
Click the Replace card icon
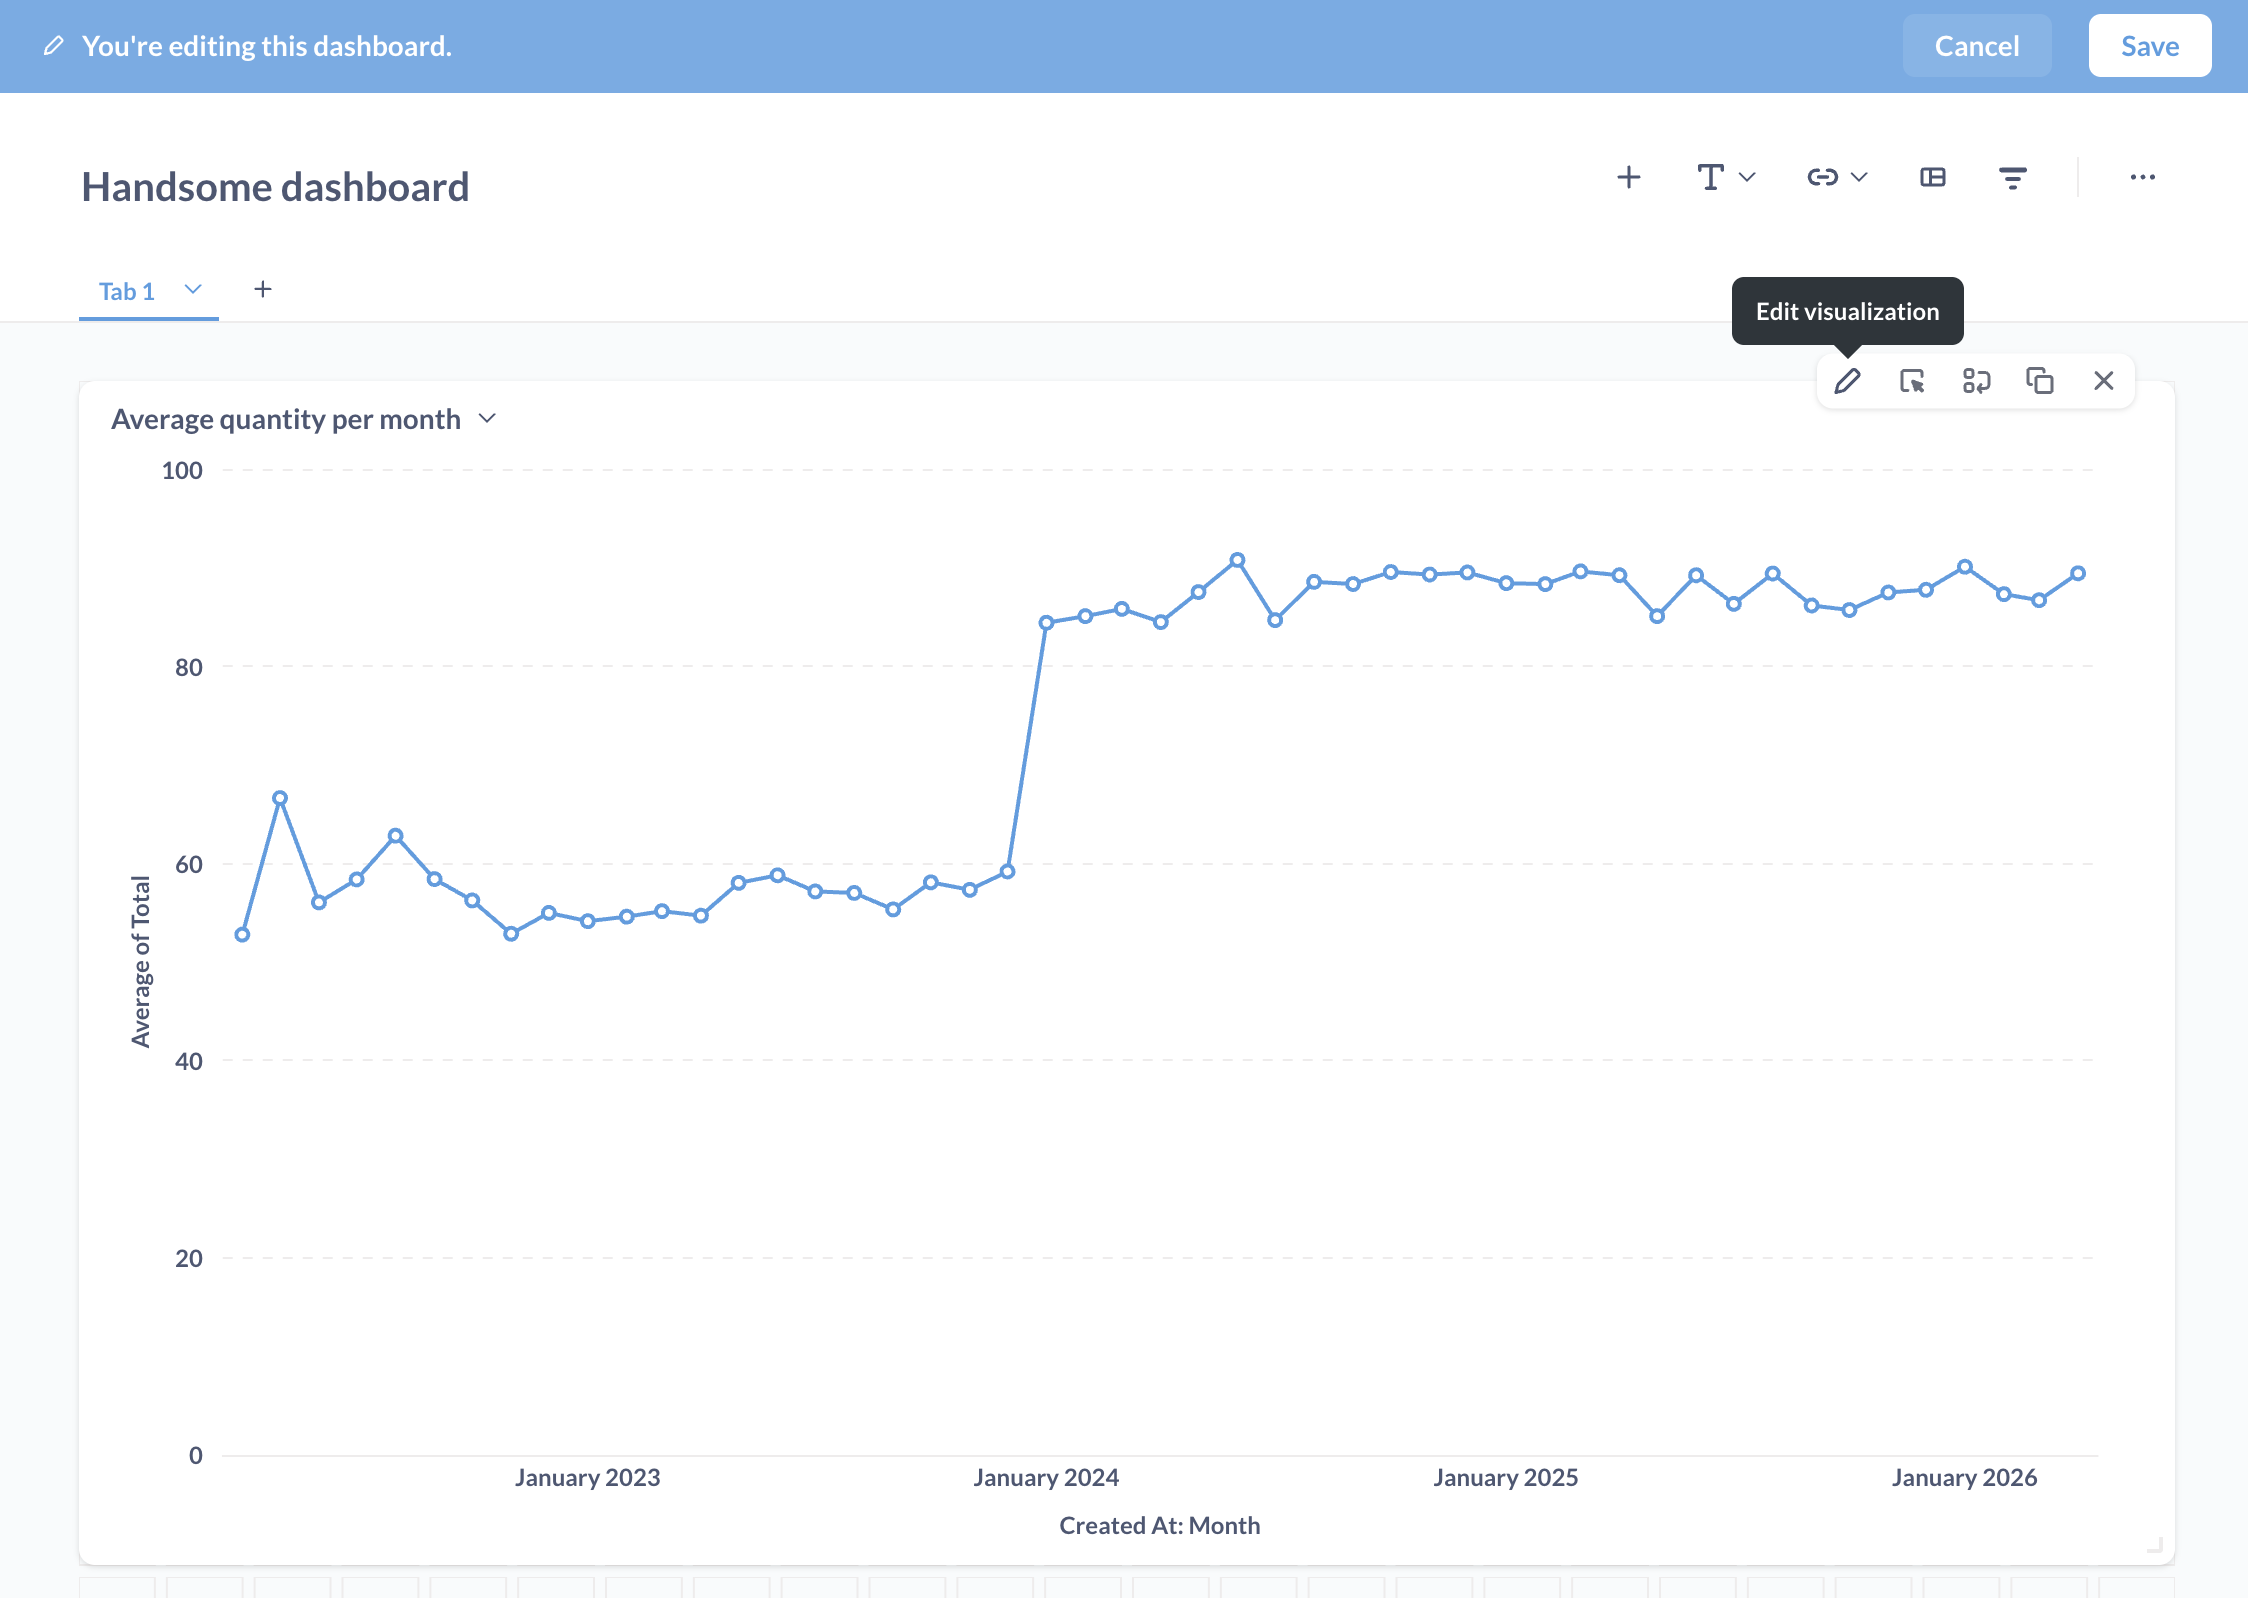tap(1976, 381)
